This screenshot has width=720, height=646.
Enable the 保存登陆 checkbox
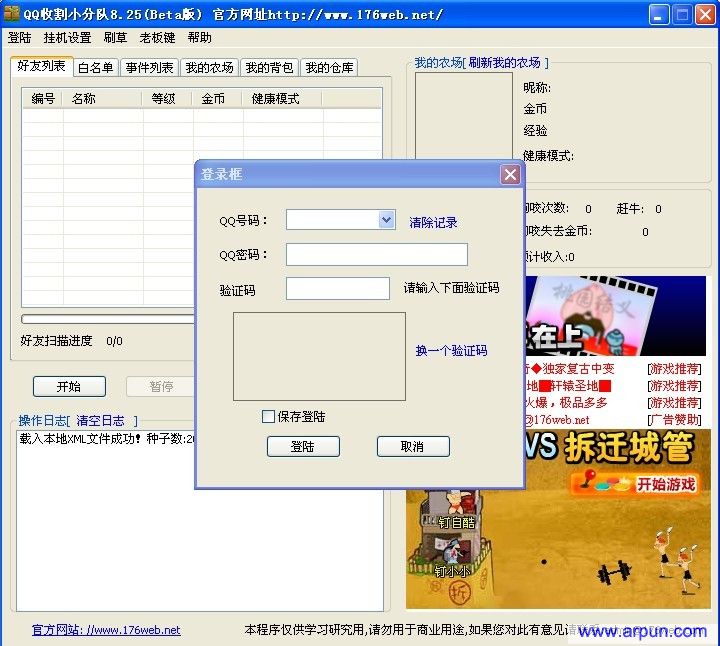click(x=268, y=416)
